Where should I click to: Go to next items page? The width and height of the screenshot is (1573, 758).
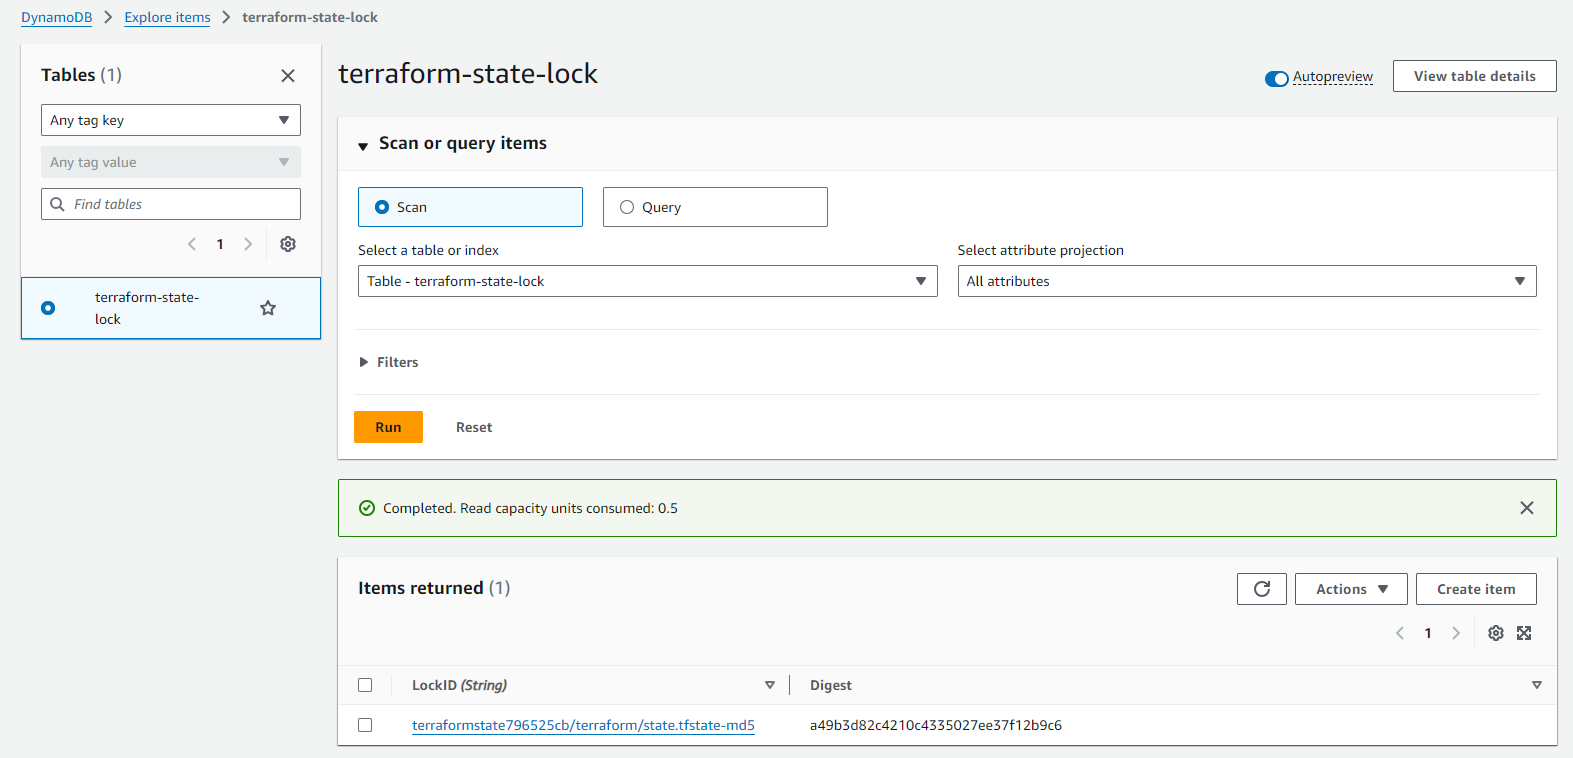pyautogui.click(x=1456, y=633)
